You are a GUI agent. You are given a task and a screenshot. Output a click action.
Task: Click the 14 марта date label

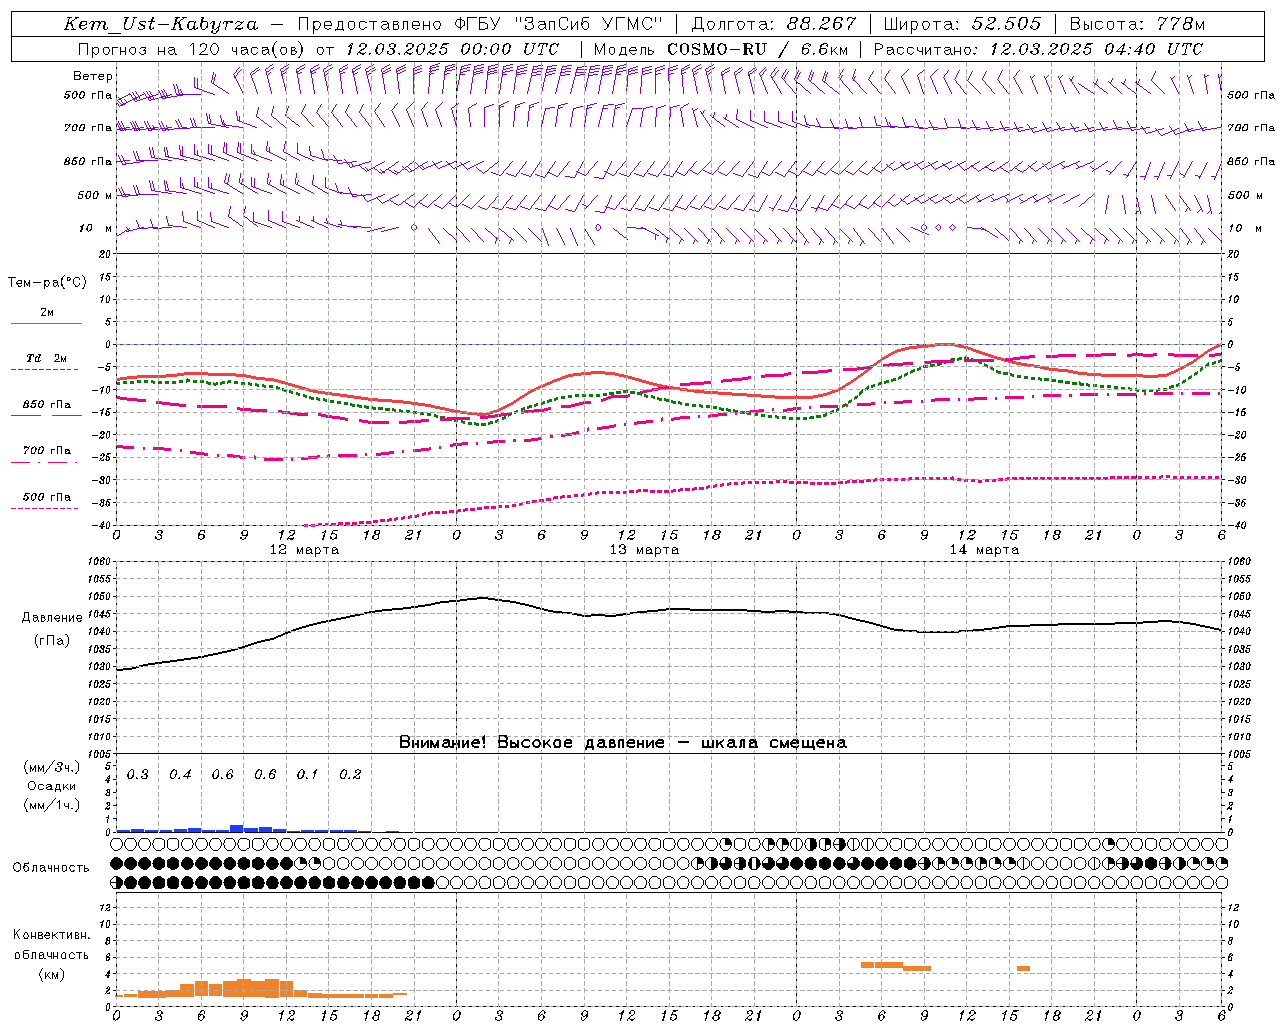pos(985,550)
